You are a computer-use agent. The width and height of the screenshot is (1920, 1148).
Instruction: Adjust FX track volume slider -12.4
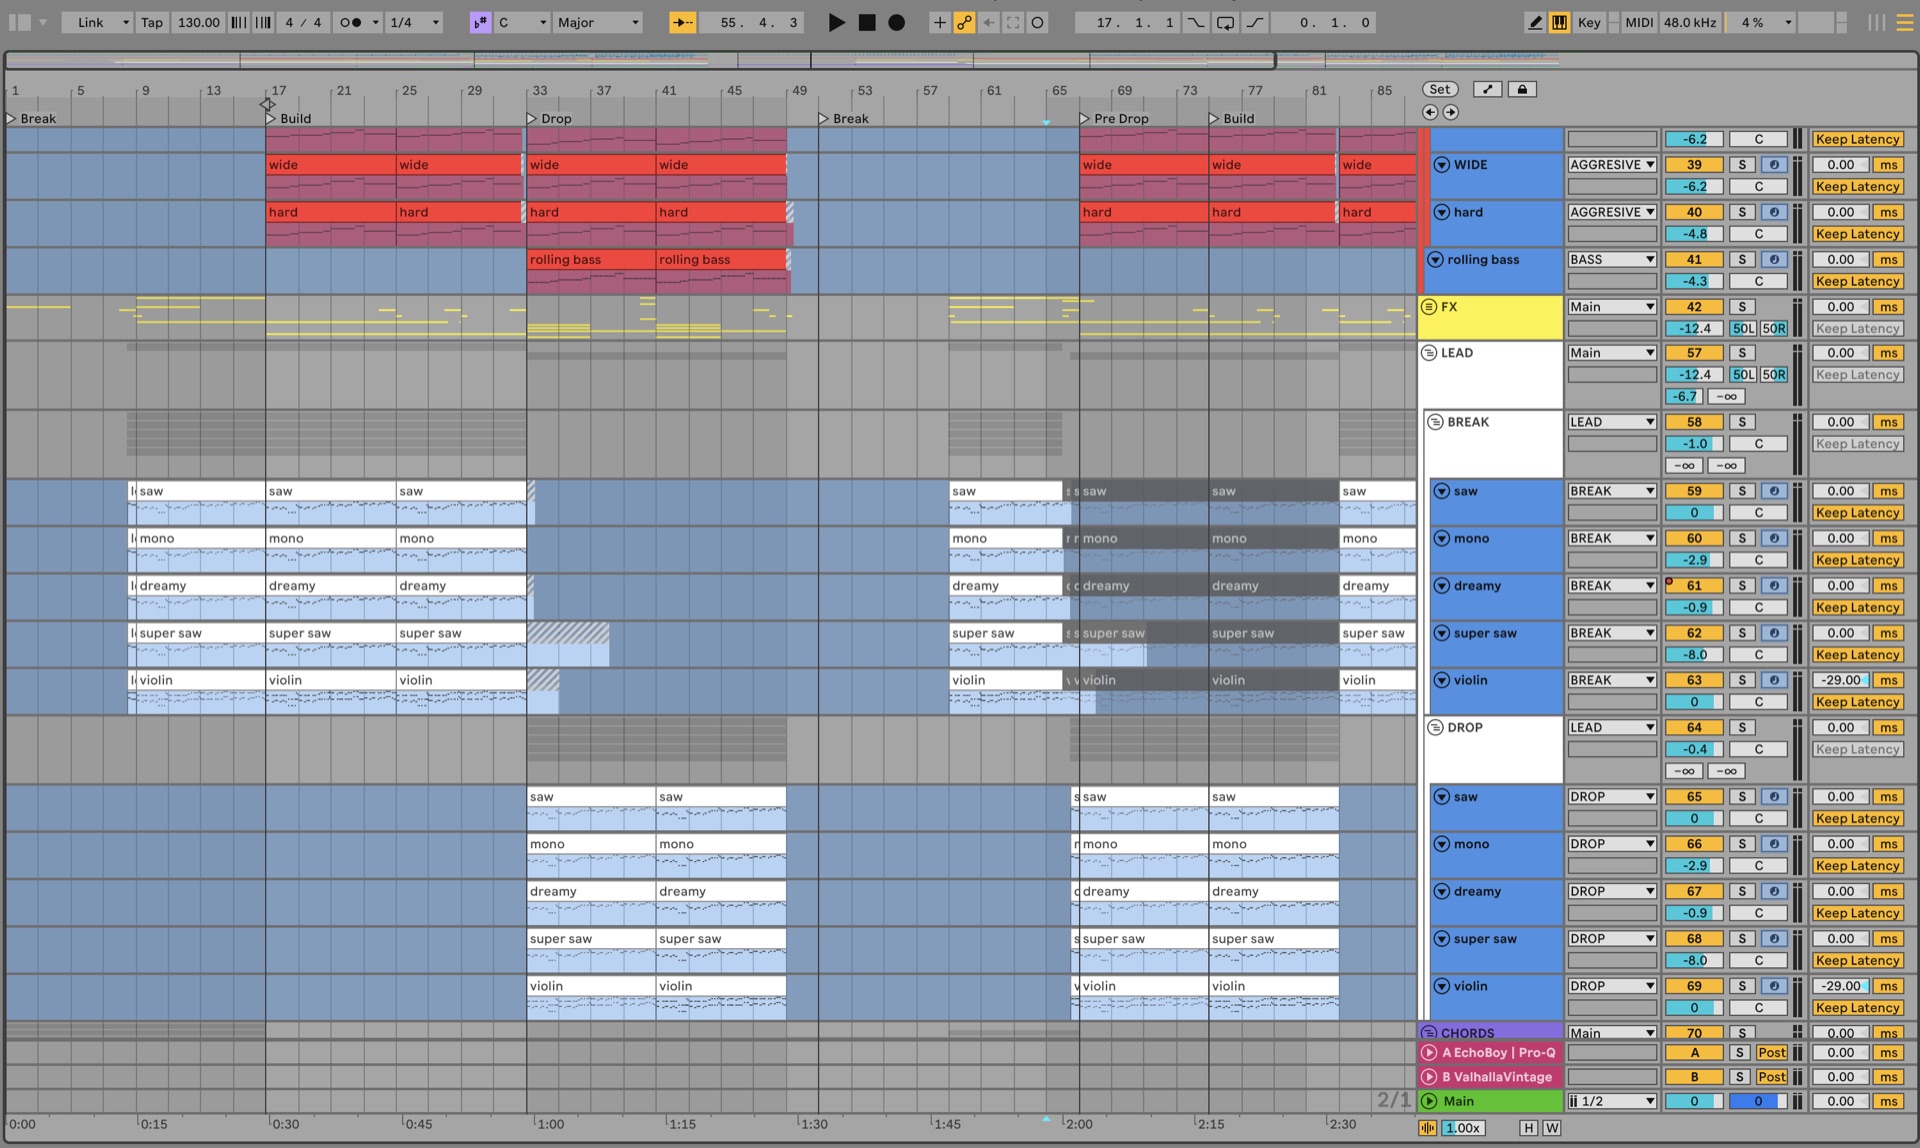(1694, 328)
